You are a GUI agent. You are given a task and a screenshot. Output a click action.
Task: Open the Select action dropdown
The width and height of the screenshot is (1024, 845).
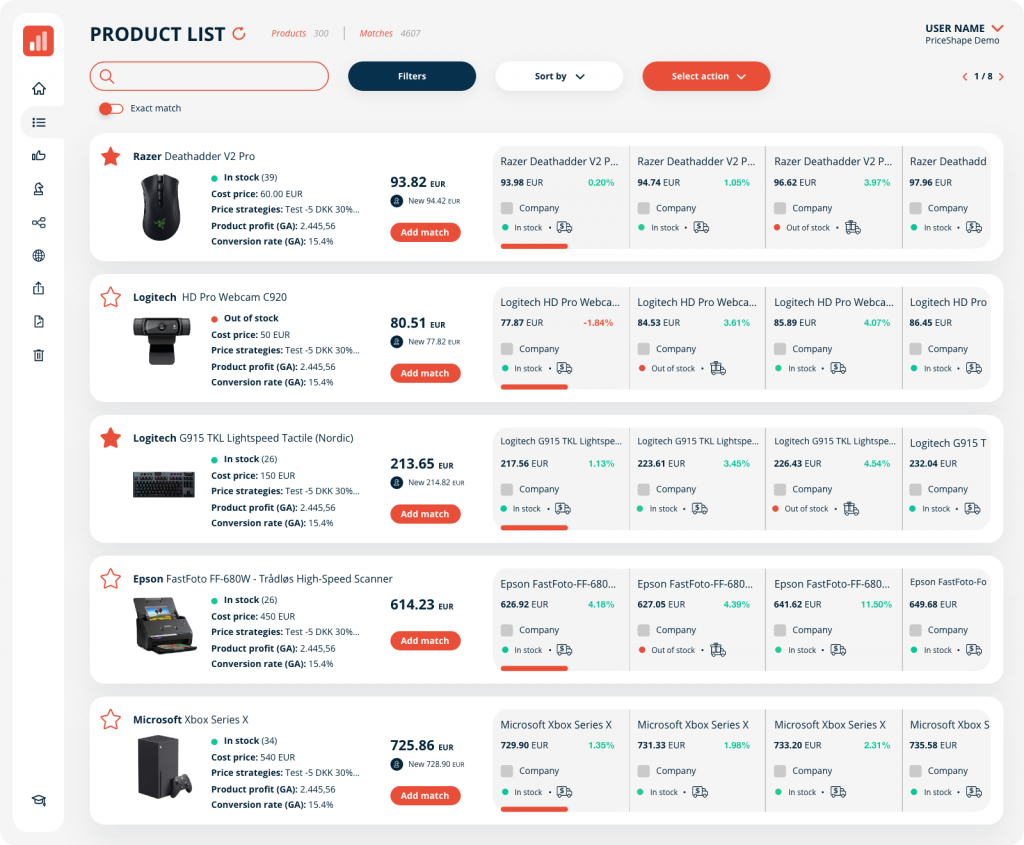coord(706,76)
